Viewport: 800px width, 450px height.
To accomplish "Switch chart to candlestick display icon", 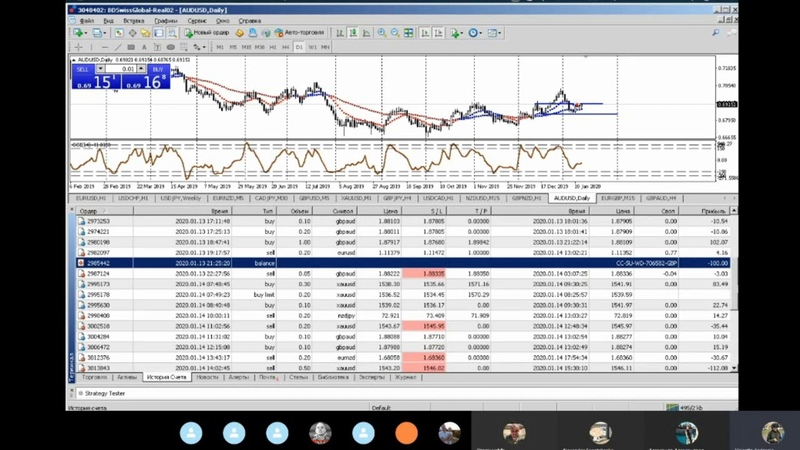I will tap(352, 33).
